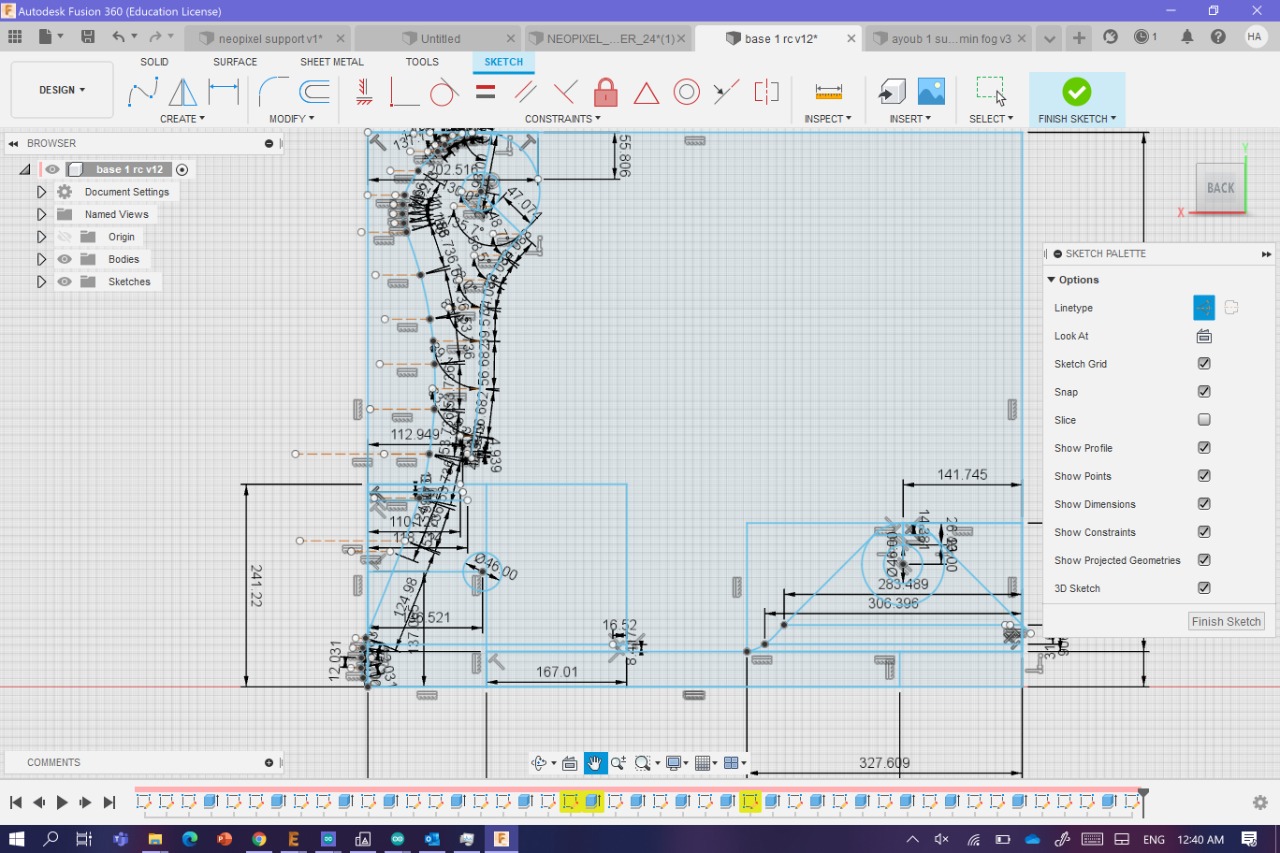Click Finish Sketch button in palette
Viewport: 1280px width, 853px height.
click(1226, 621)
